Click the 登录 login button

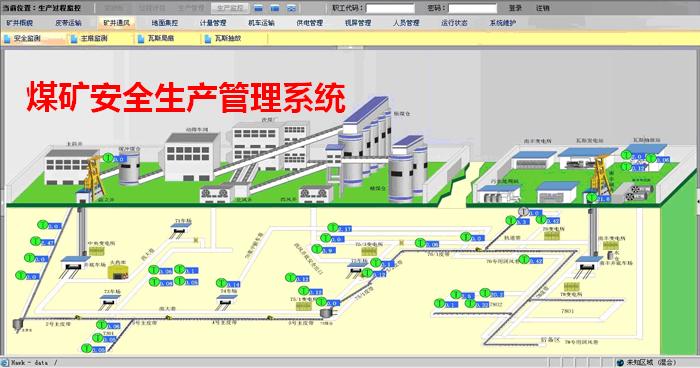pos(515,8)
